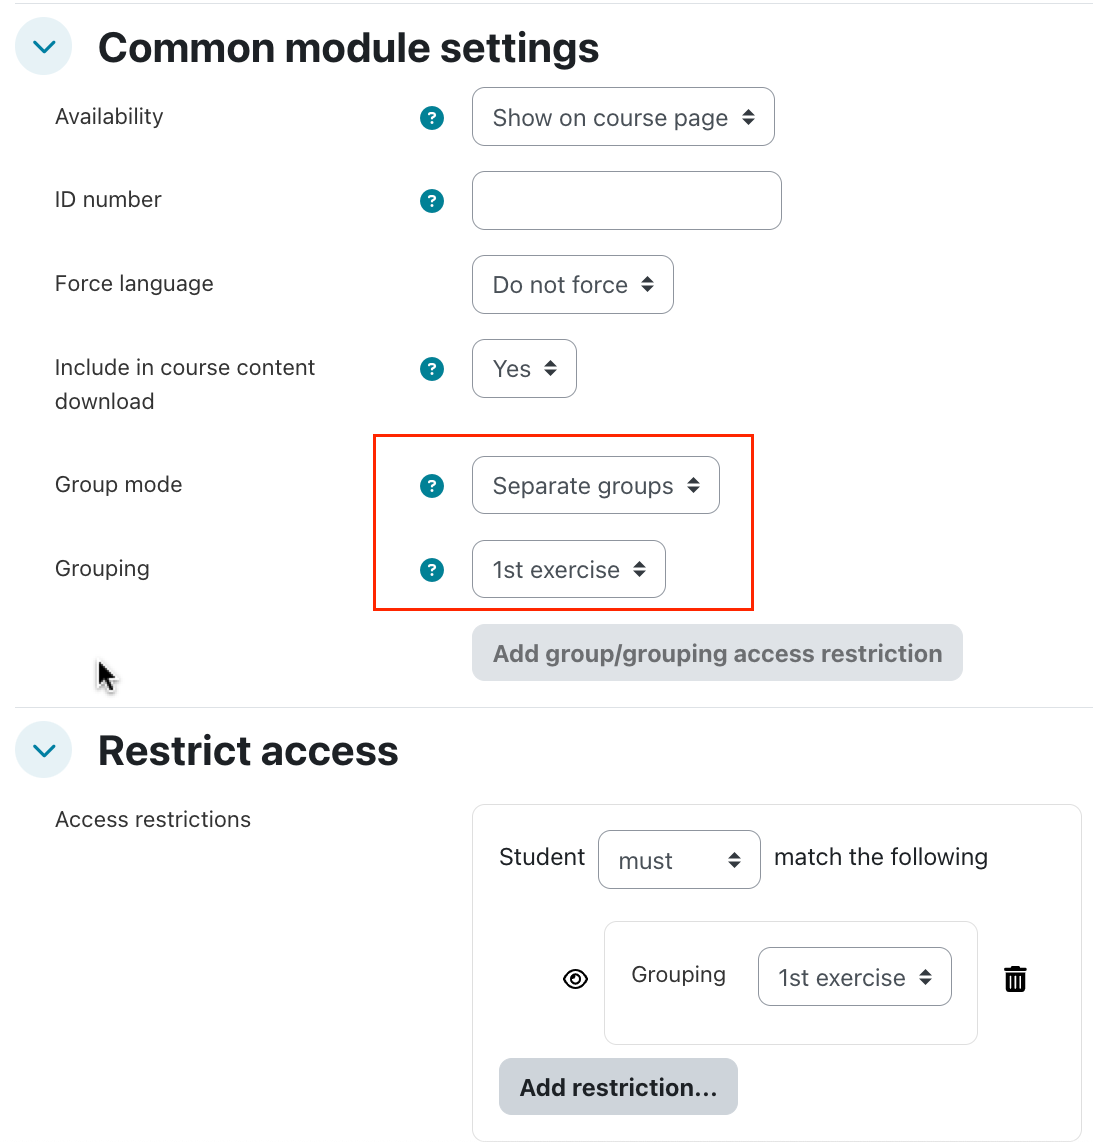Screen dimensions: 1093x1142
Task: Click the Add restriction... button
Action: click(618, 1087)
